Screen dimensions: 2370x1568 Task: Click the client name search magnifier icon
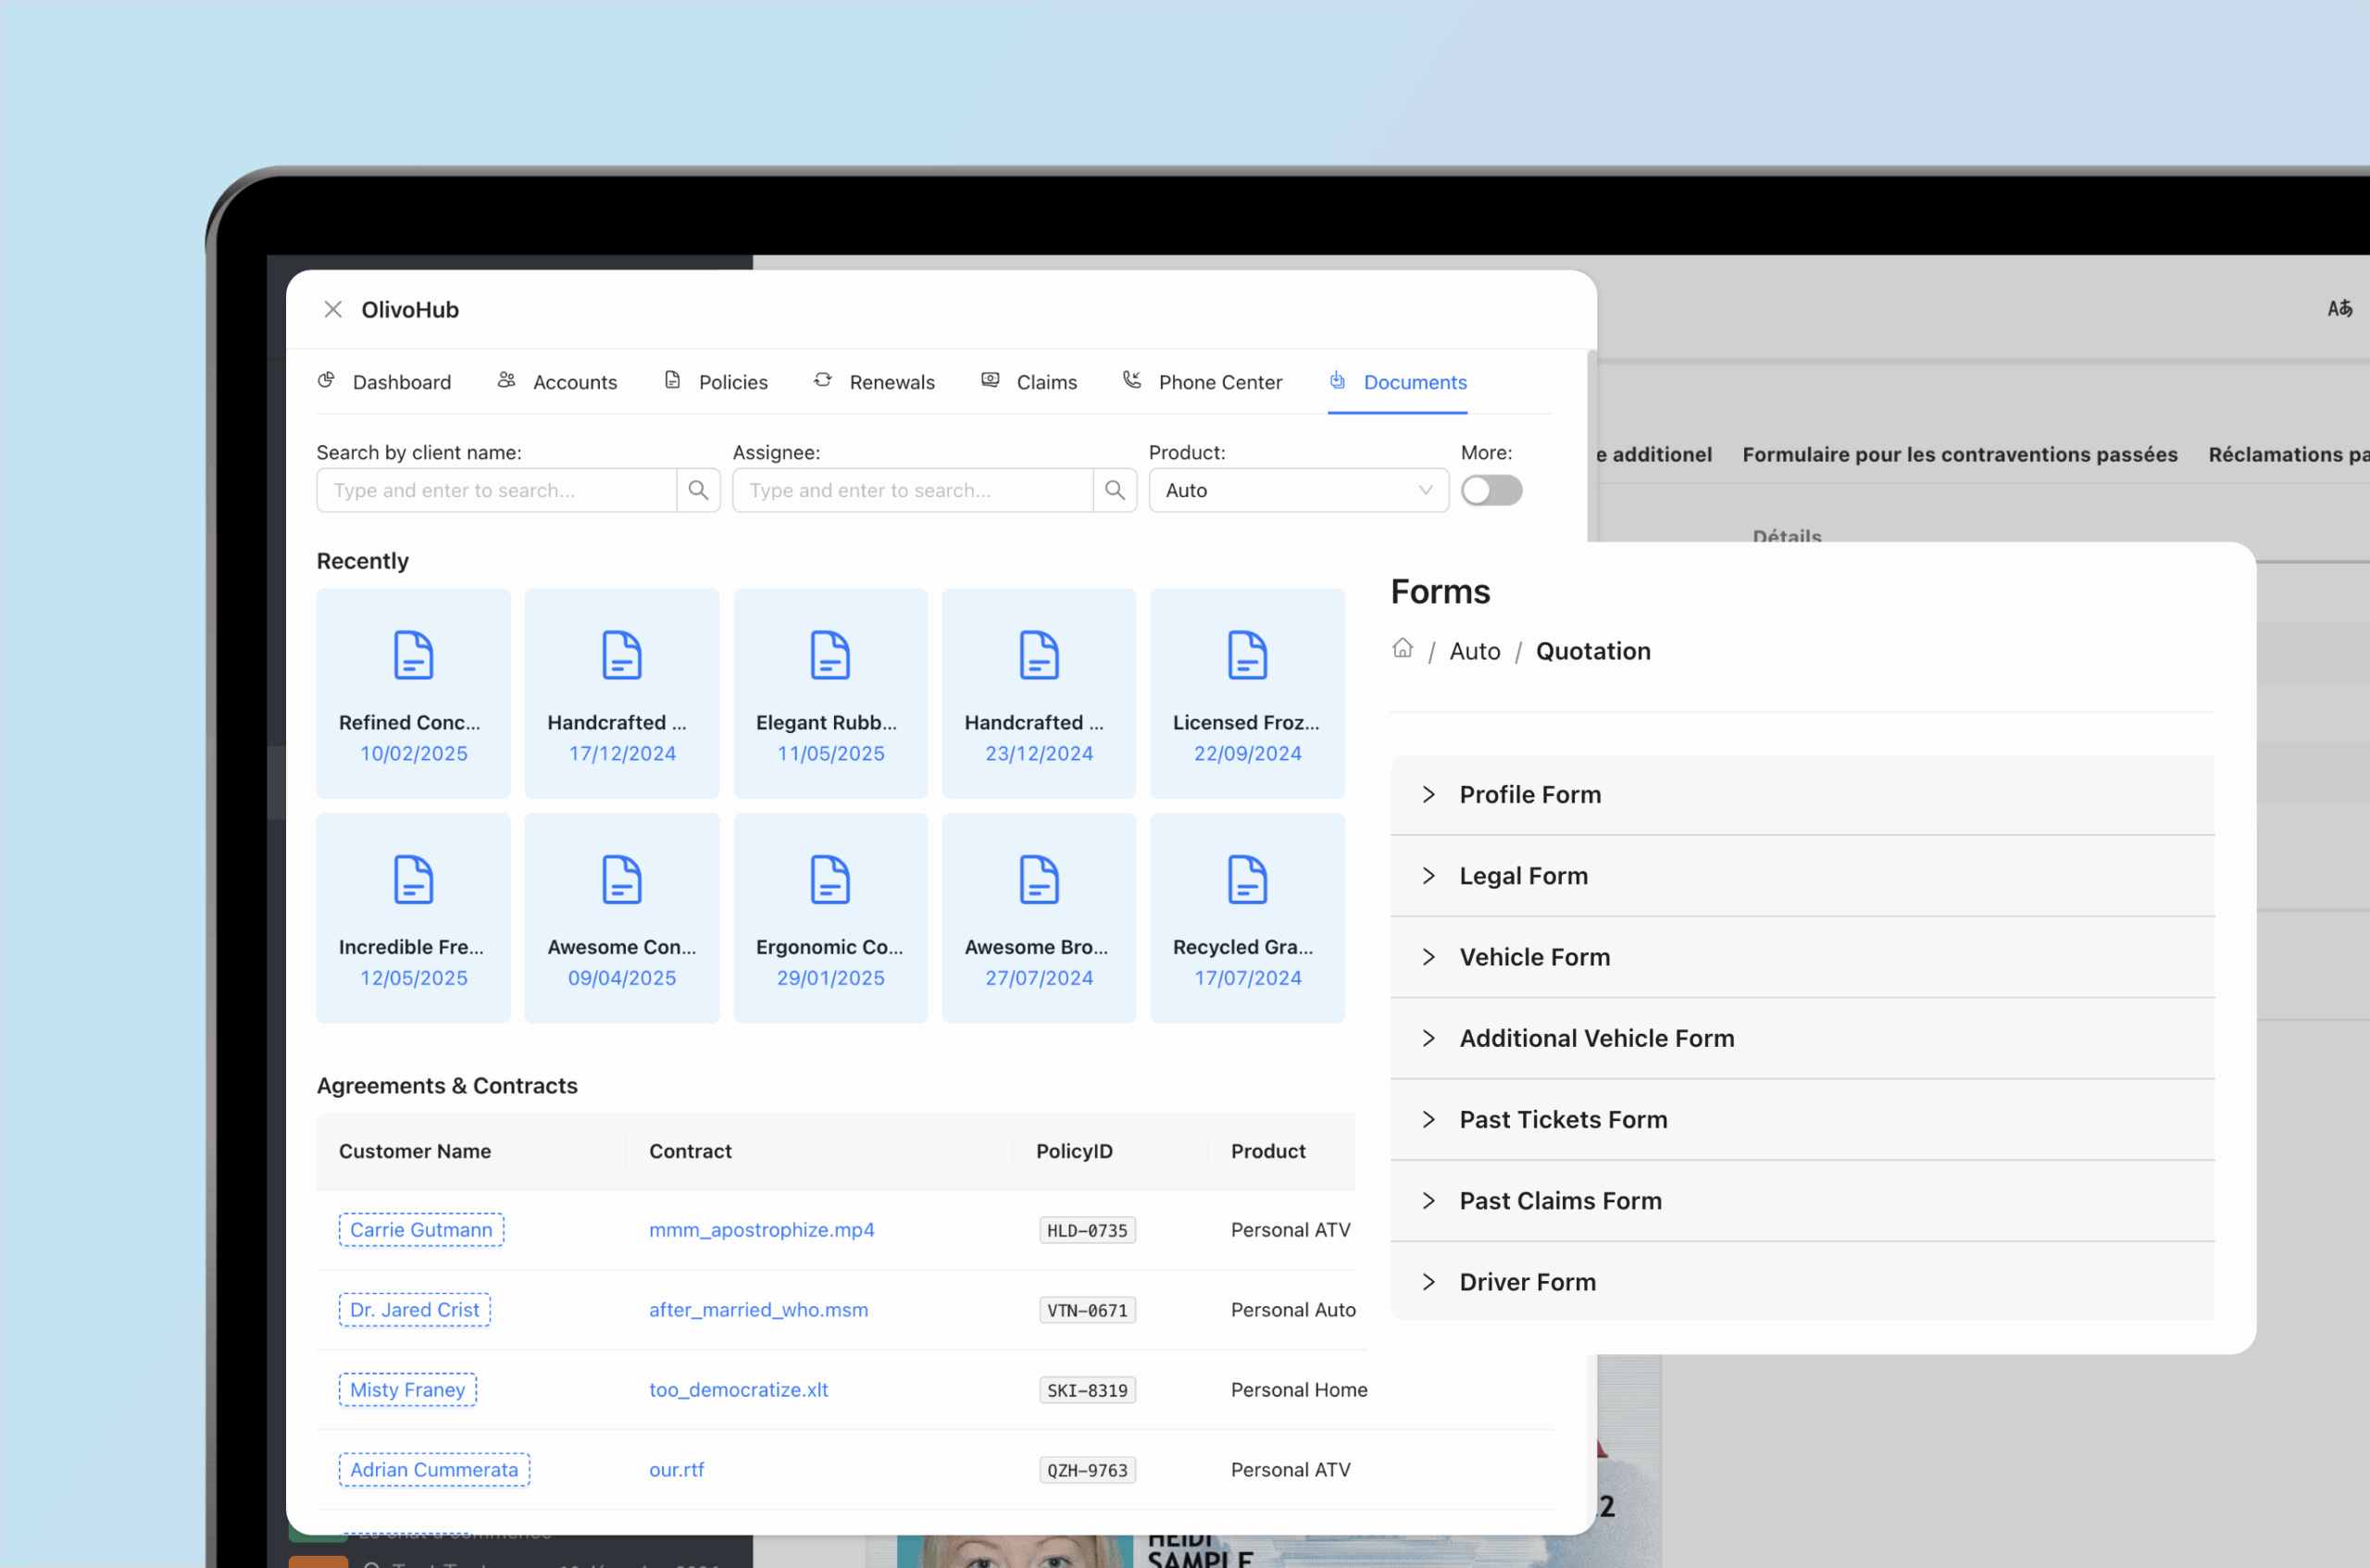pos(698,490)
